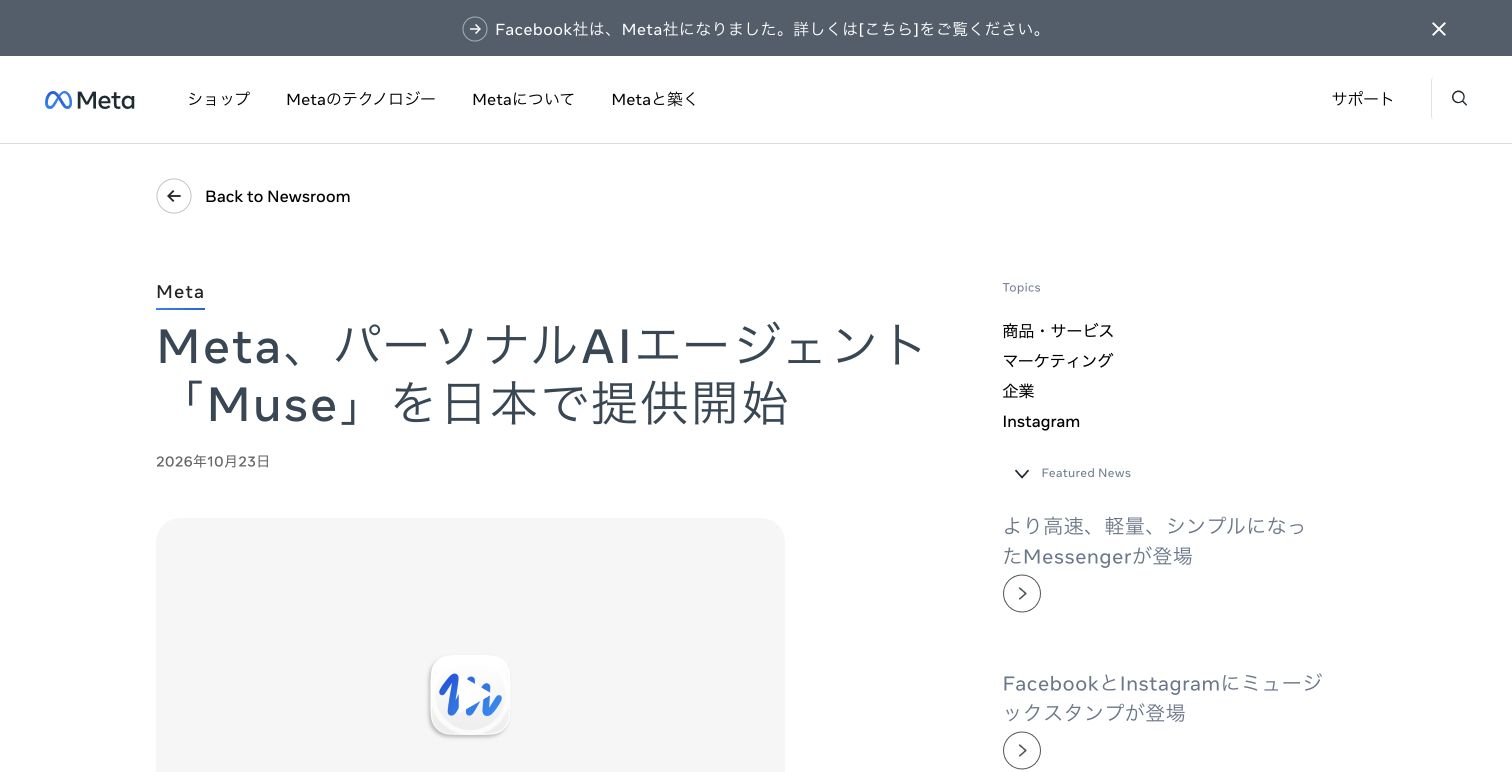Go to the サポート page
The image size is (1512, 772).
[1363, 99]
